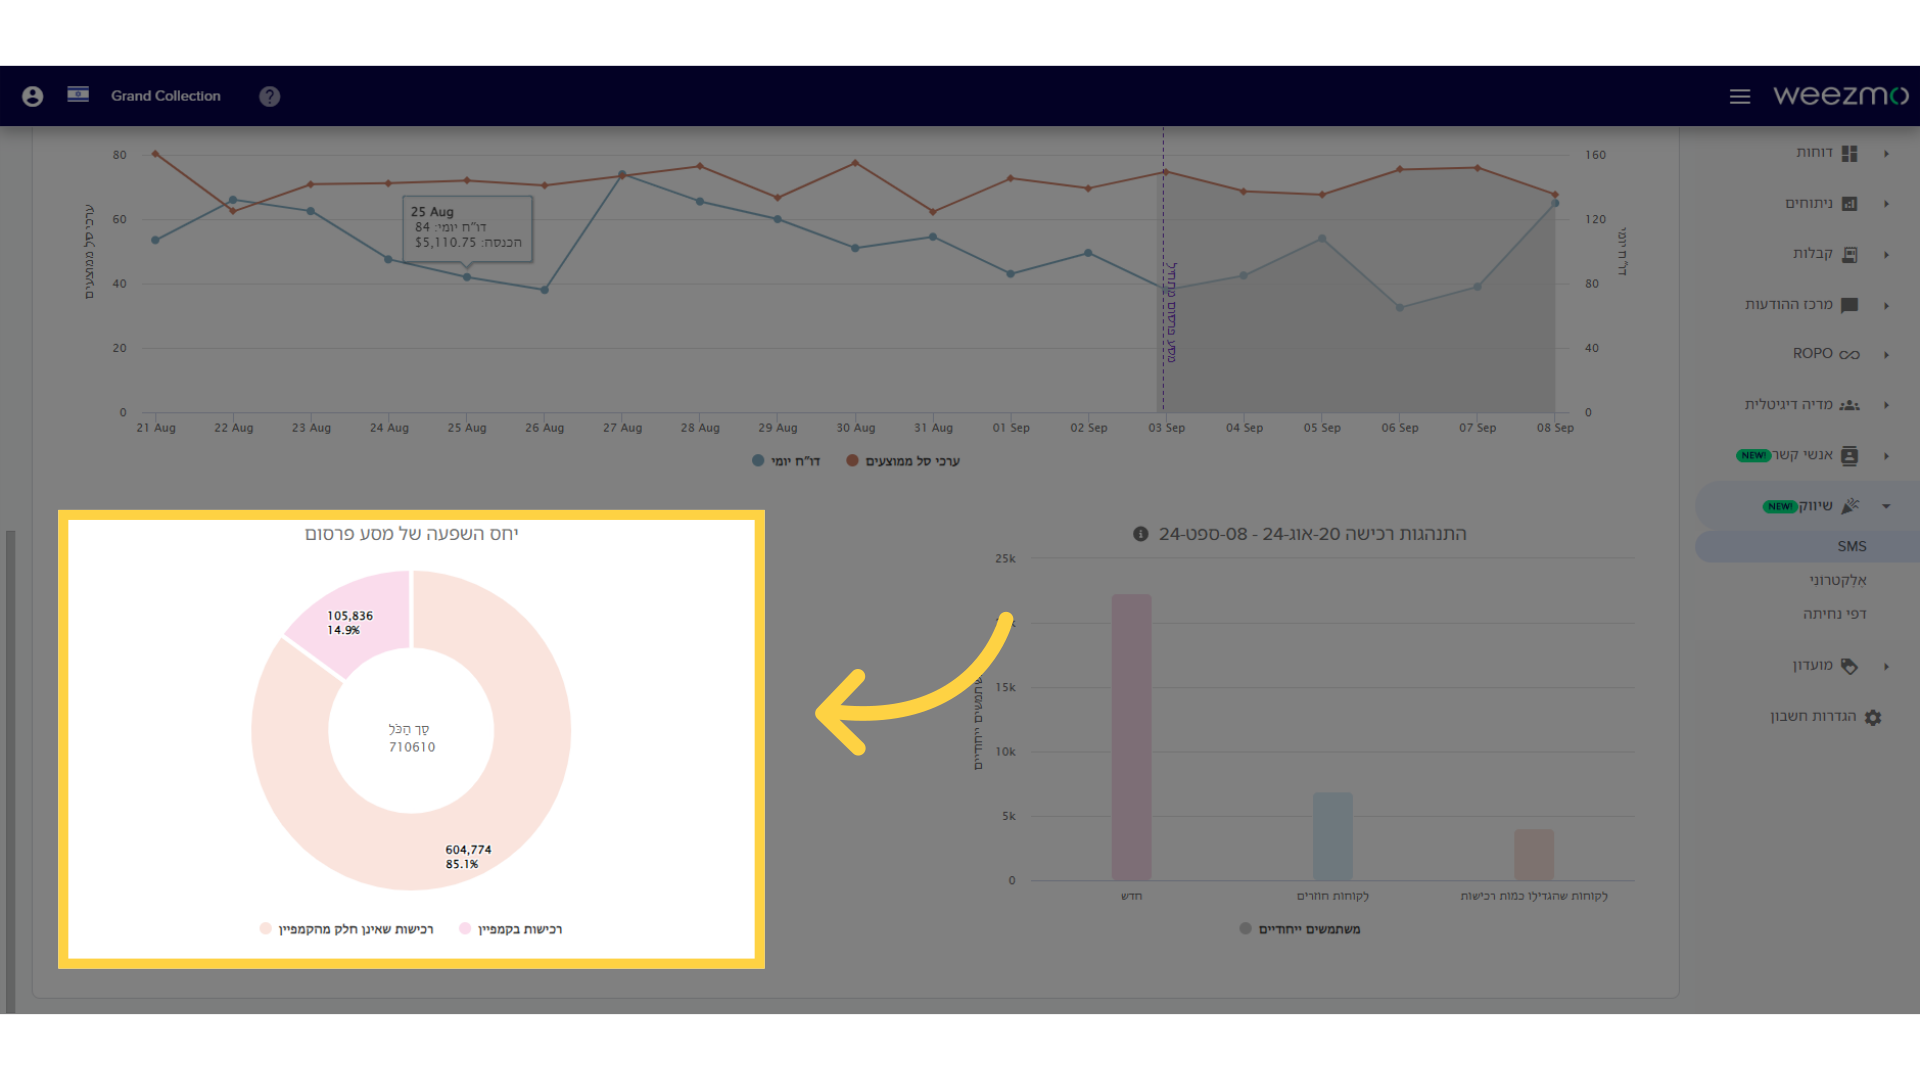Viewport: 1920px width, 1080px height.
Task: Toggle the ערכי סל ממוצעים legend series
Action: point(903,461)
